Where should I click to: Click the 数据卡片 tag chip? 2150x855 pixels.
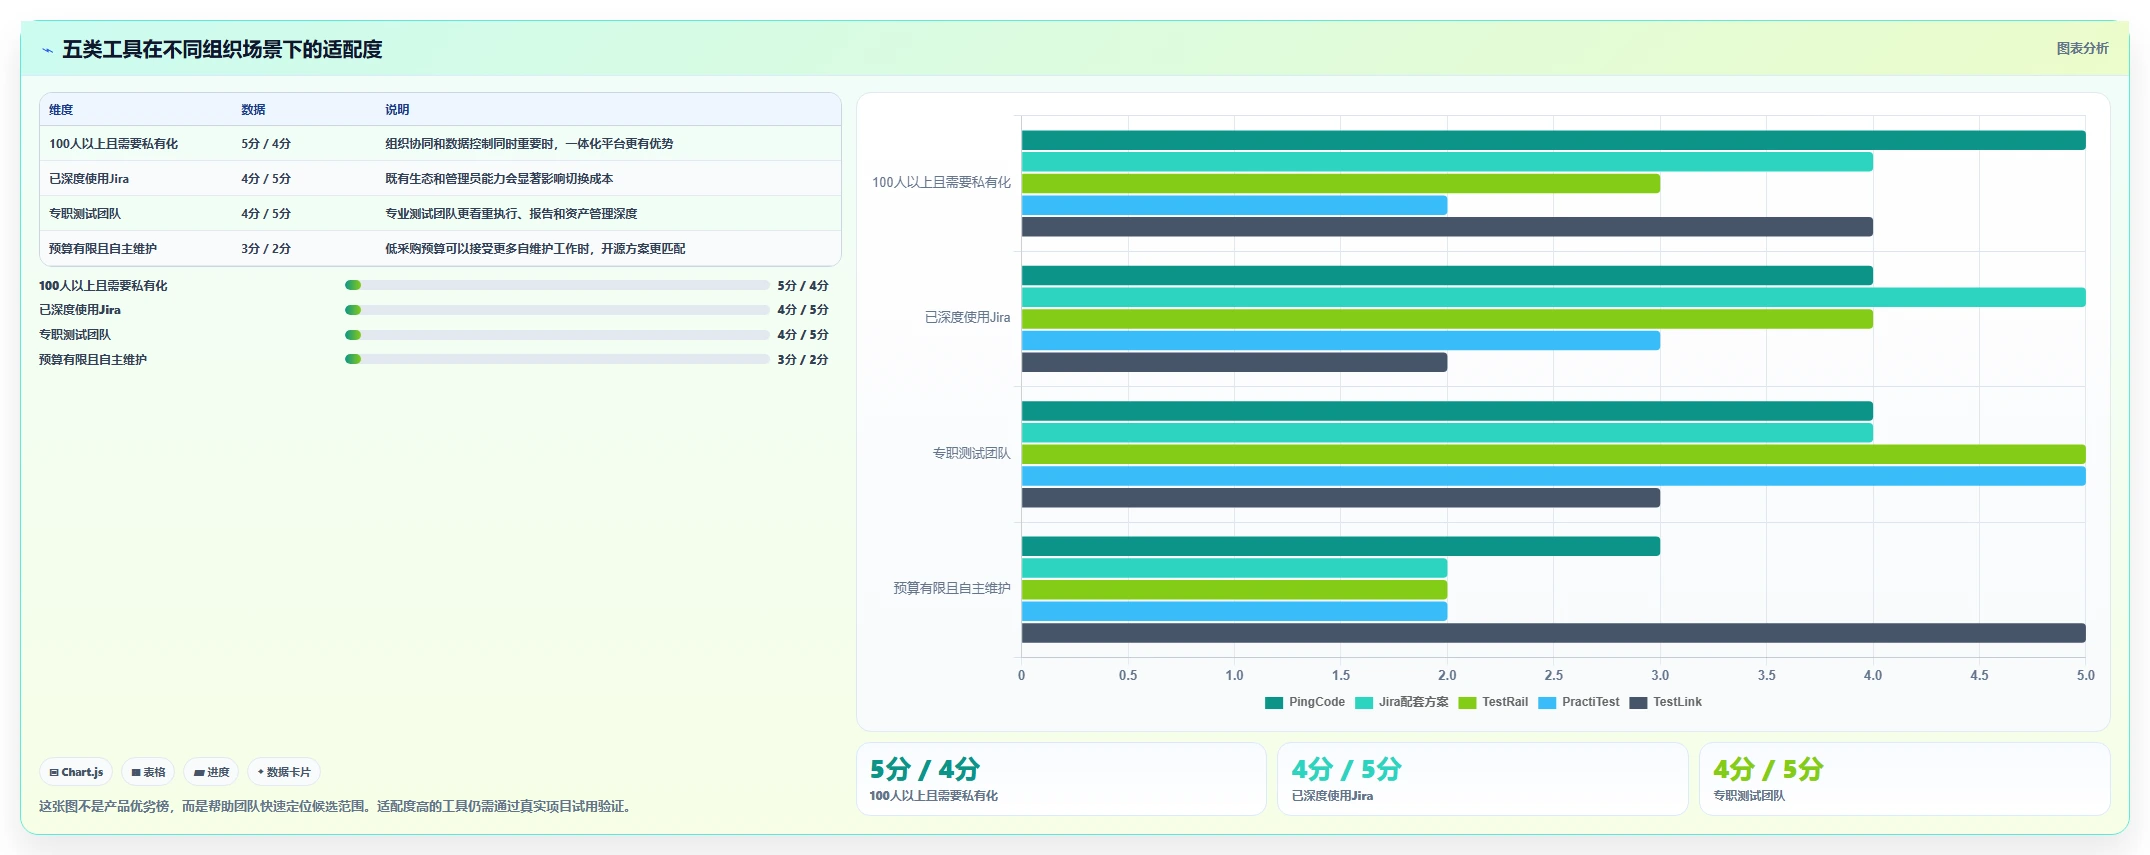[284, 772]
